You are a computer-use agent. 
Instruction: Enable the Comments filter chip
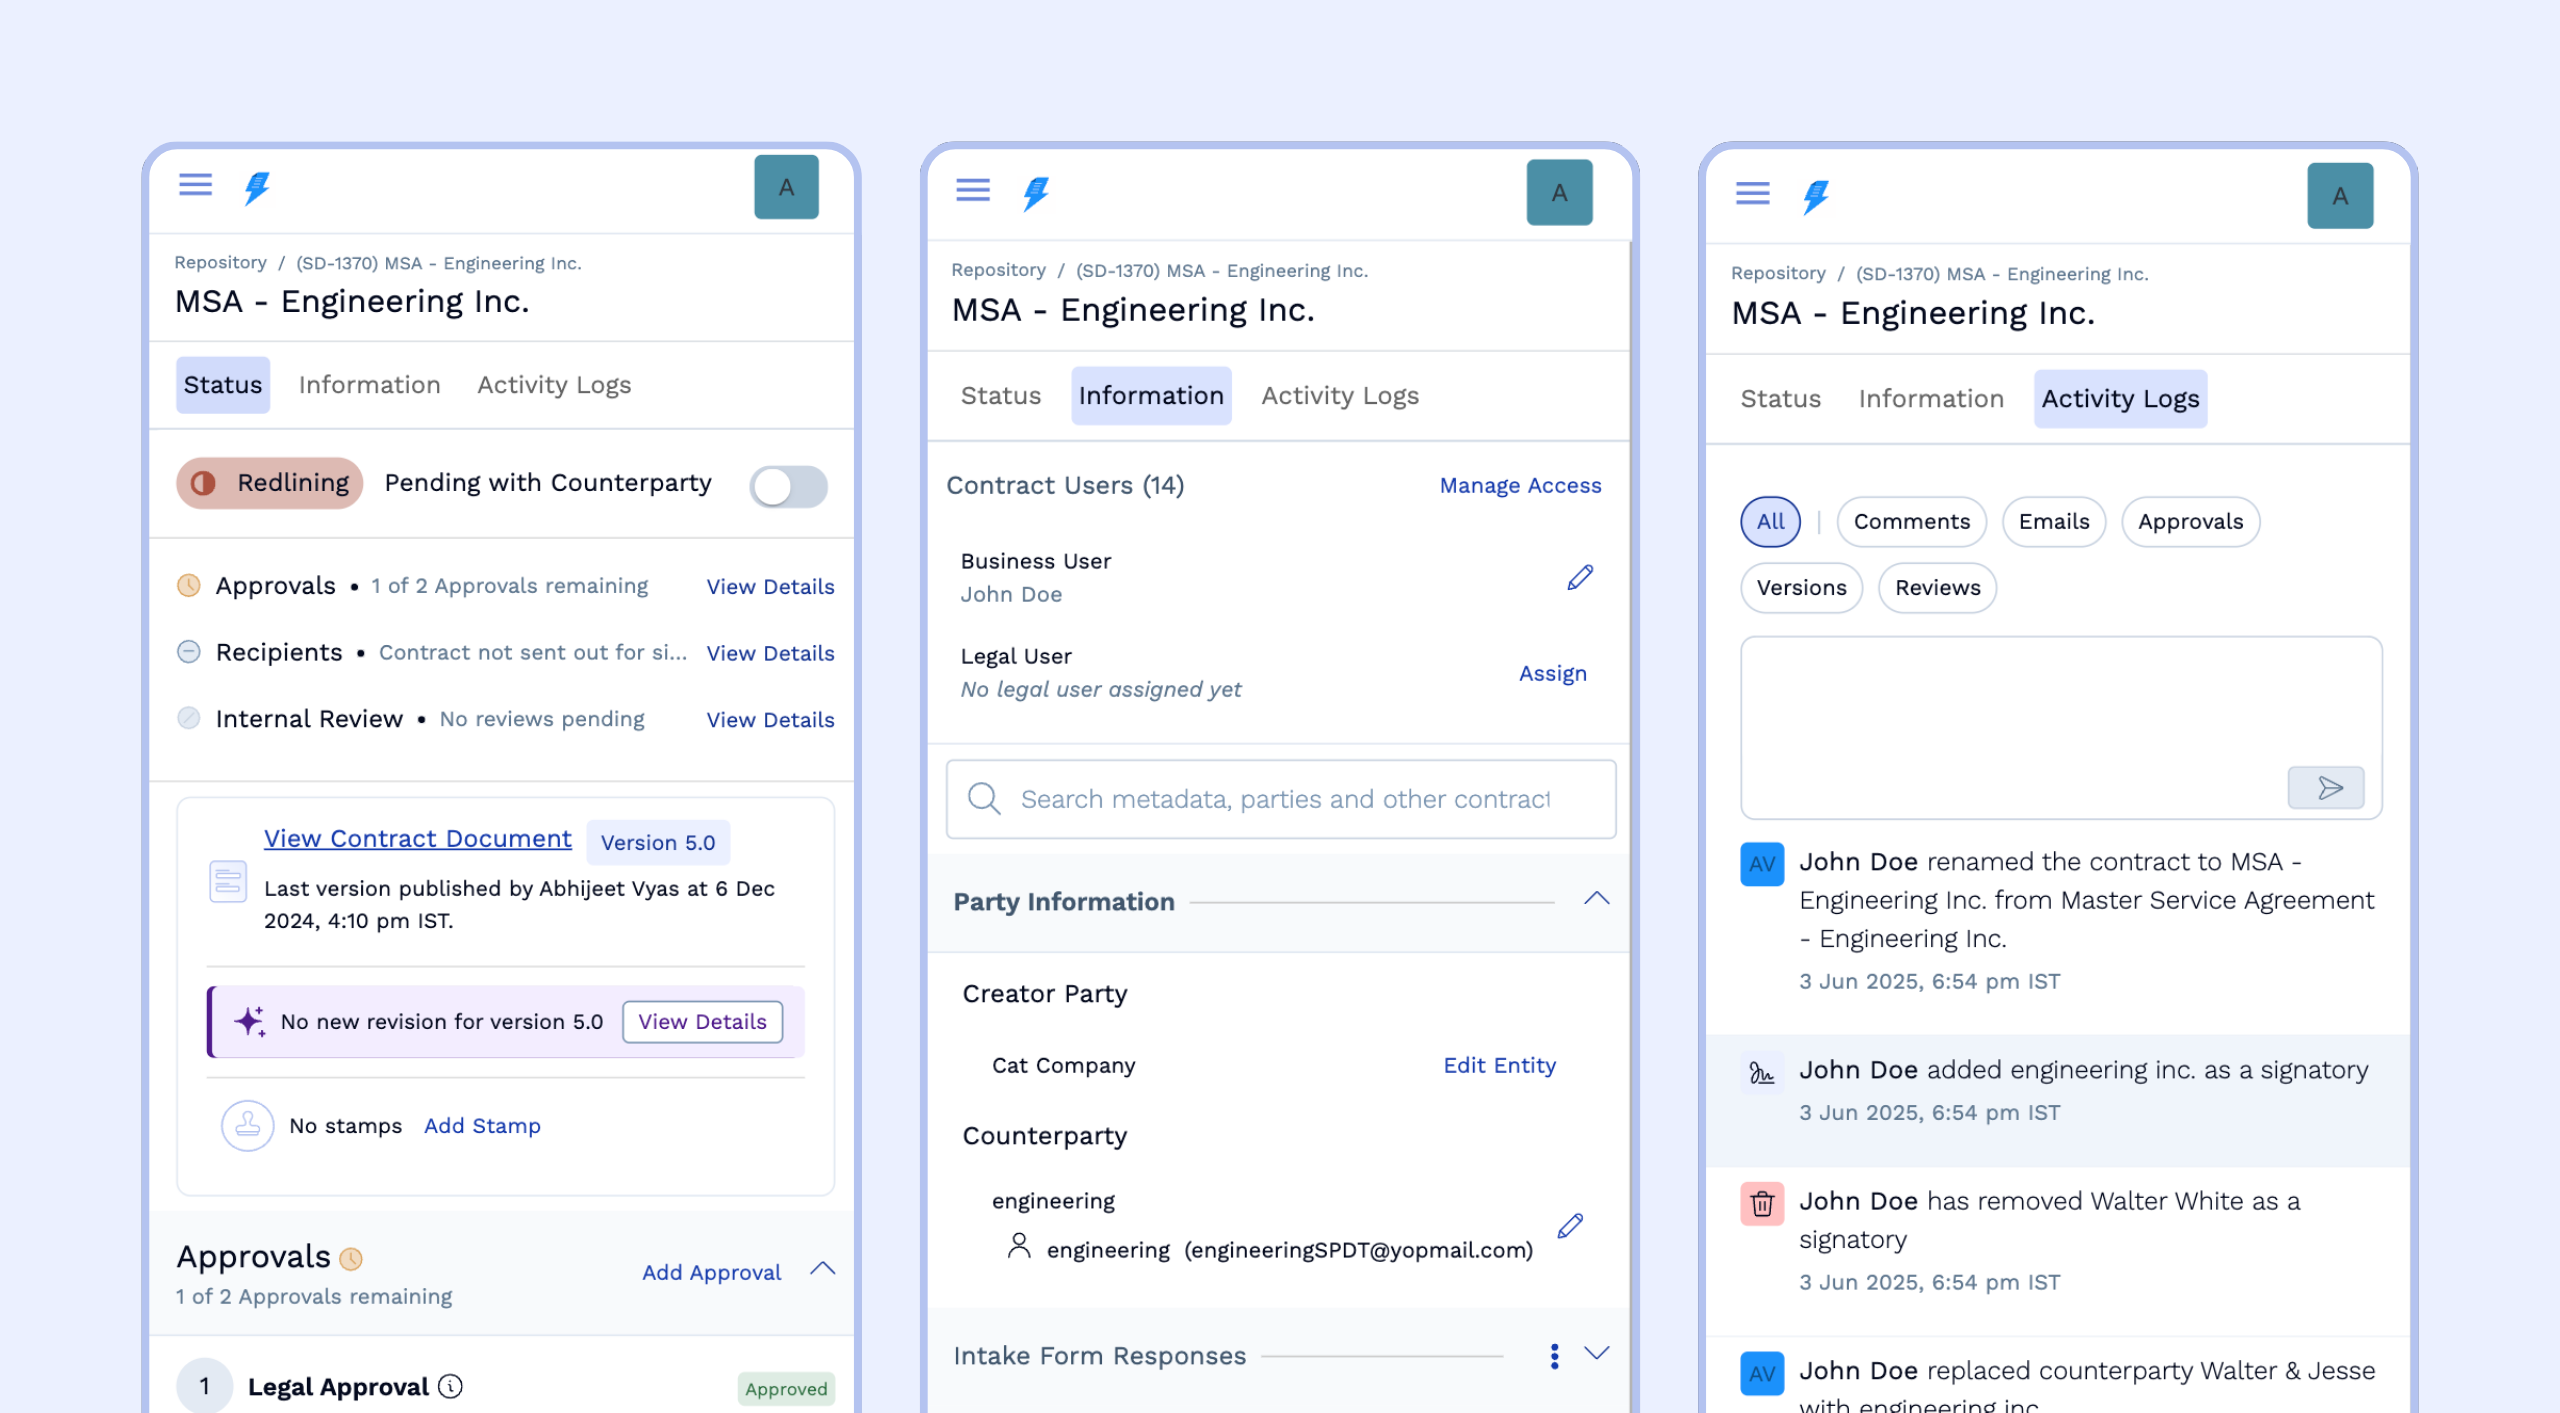1911,522
